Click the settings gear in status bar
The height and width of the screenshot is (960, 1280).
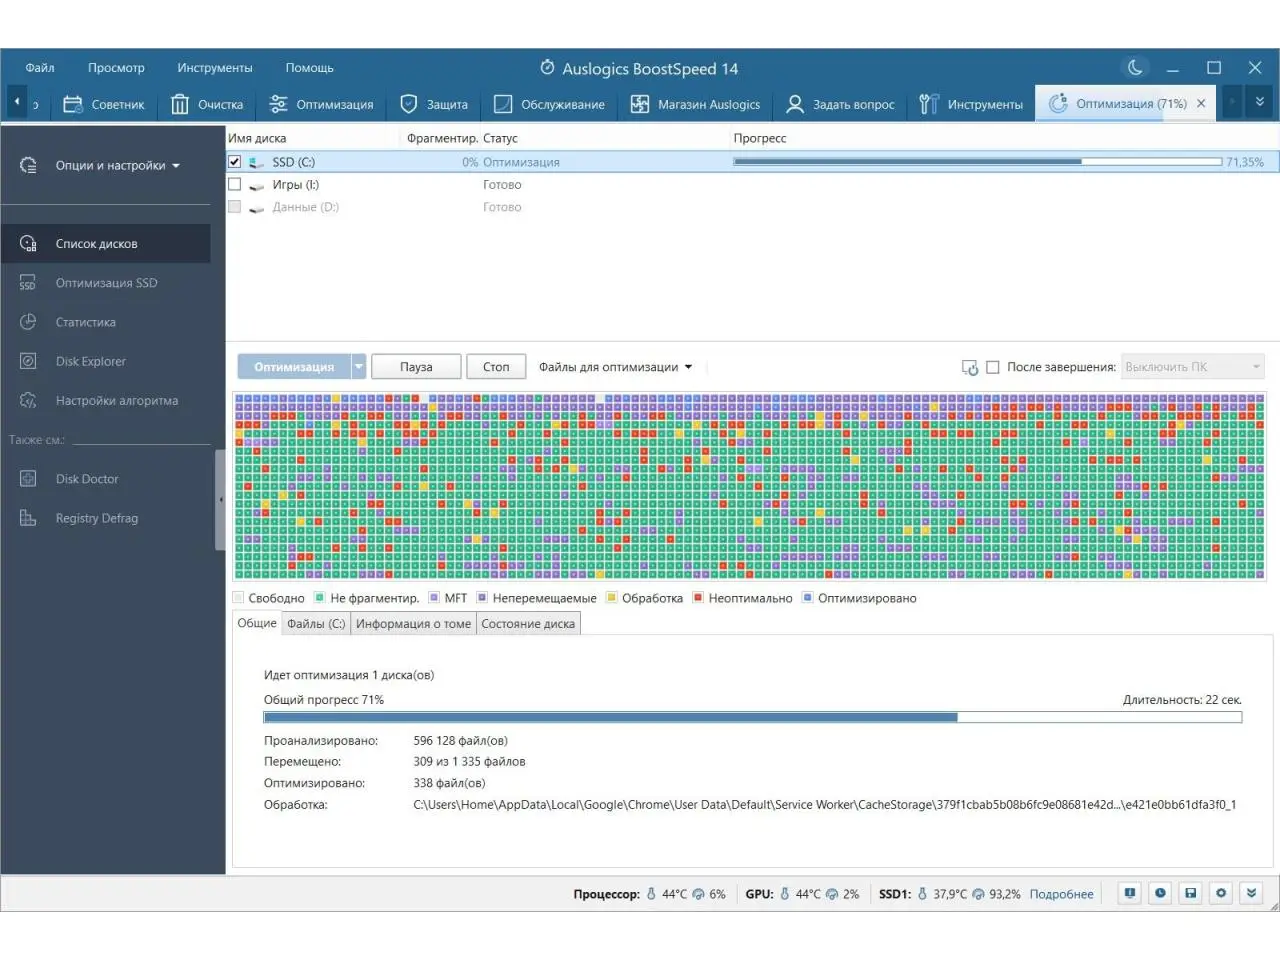1221,893
